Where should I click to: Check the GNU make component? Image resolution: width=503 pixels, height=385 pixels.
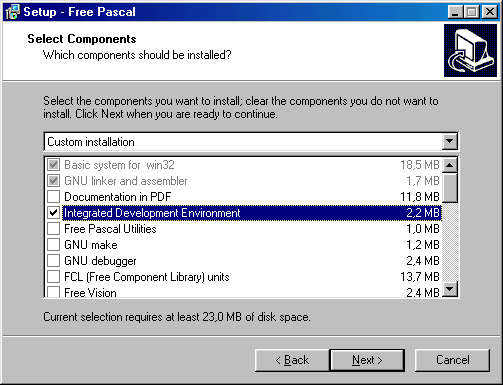click(53, 245)
